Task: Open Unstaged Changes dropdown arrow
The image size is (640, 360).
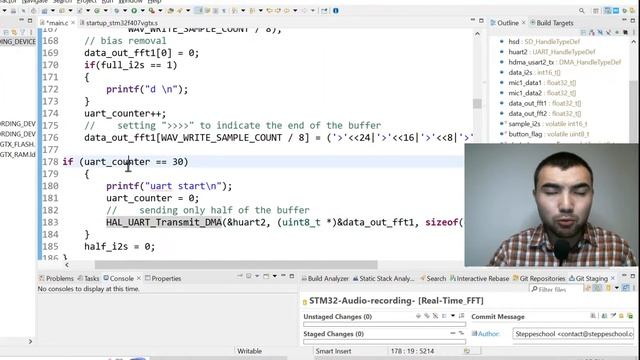Action: tap(453, 316)
